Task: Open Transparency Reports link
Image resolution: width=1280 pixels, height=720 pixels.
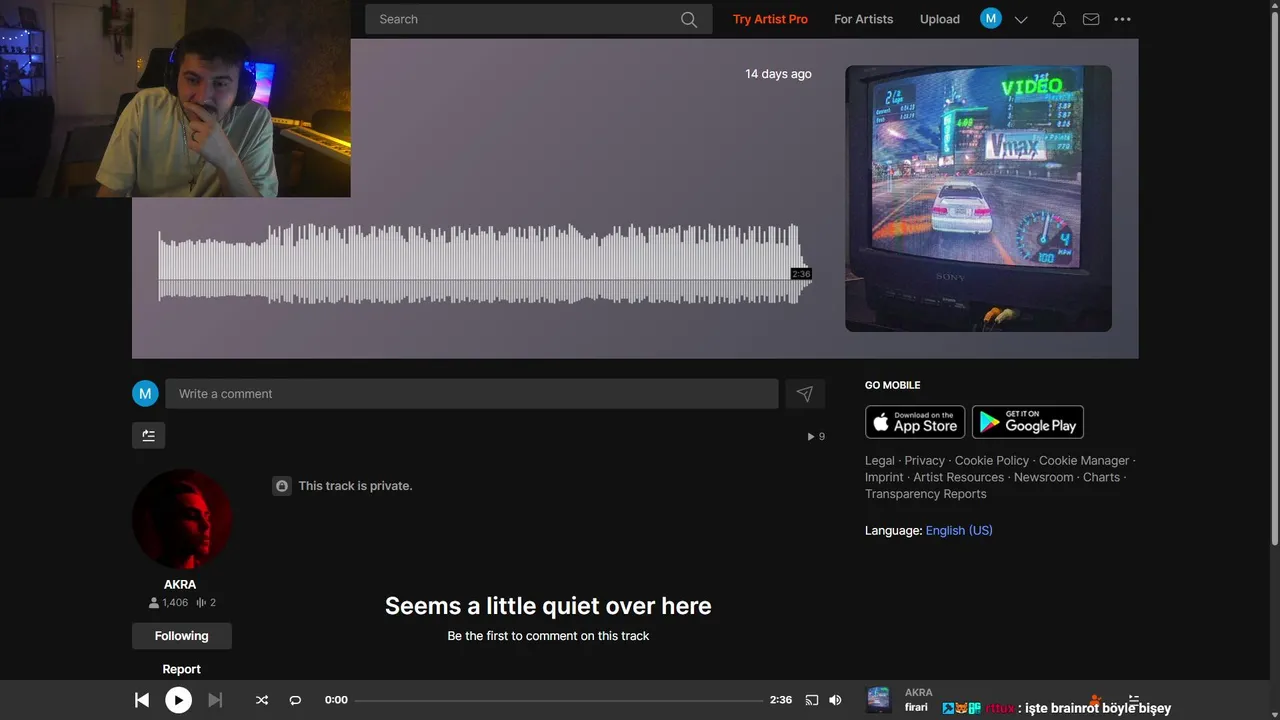Action: coord(926,494)
